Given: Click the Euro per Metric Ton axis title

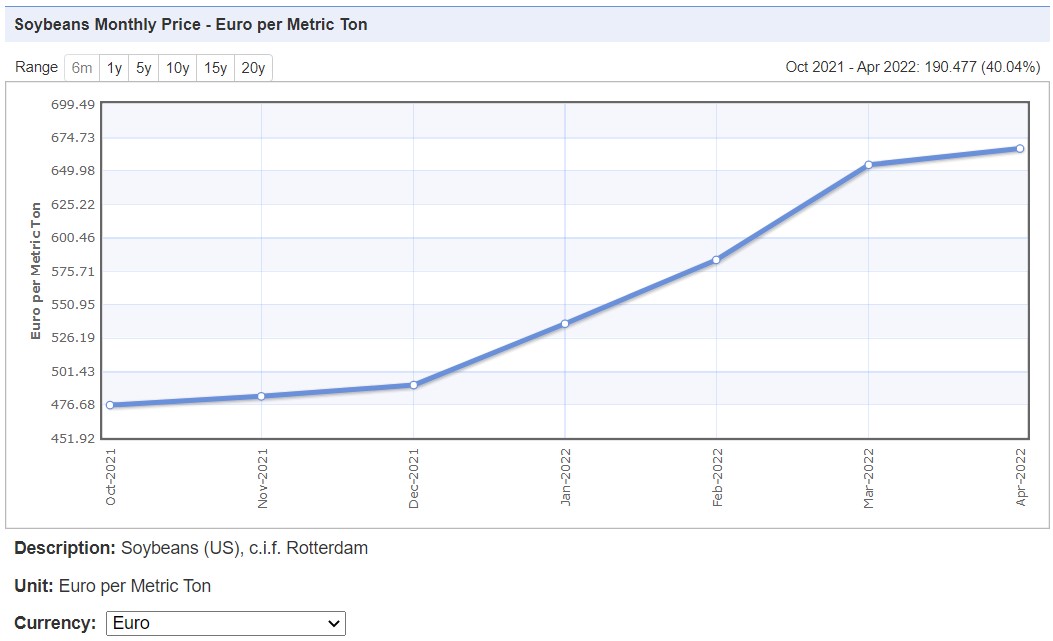Looking at the screenshot, I should [x=36, y=271].
